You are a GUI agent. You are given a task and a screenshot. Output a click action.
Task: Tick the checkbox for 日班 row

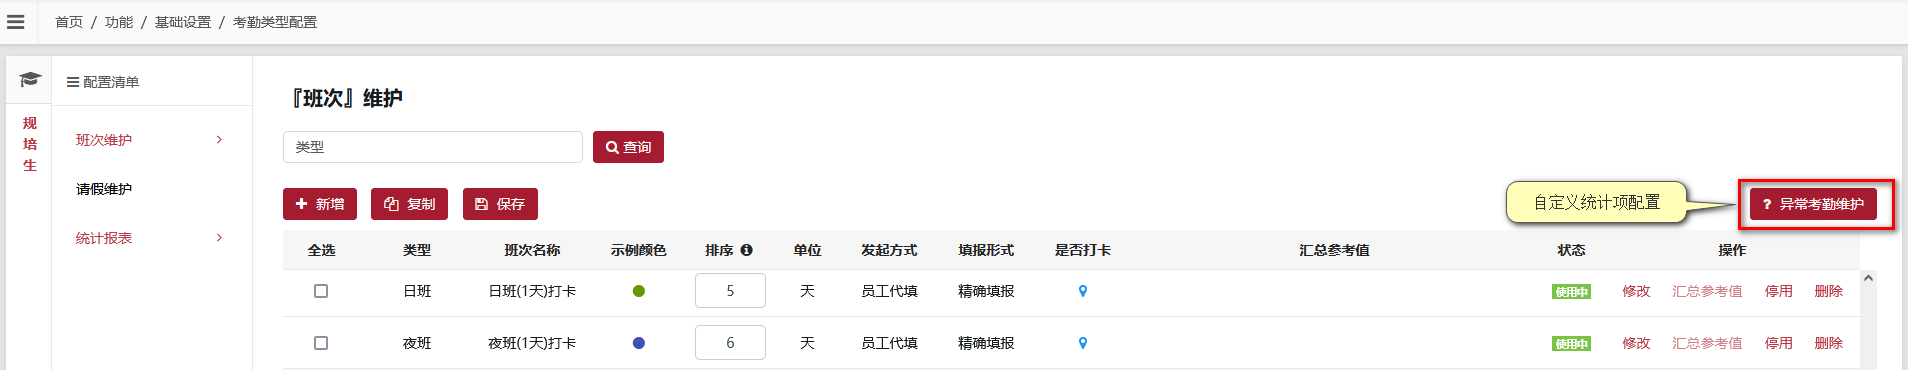point(321,291)
